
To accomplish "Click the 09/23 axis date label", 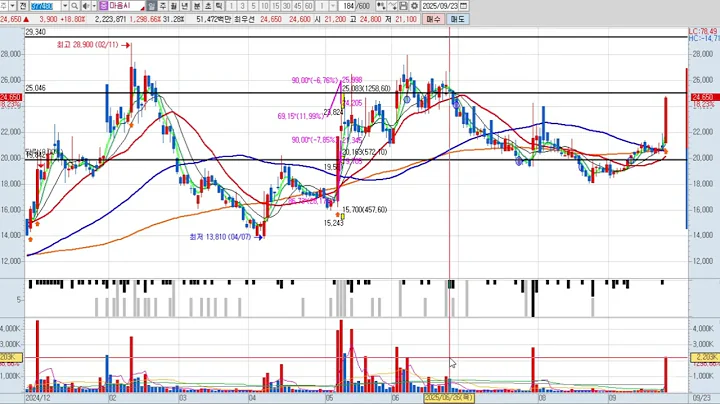I will click(703, 398).
